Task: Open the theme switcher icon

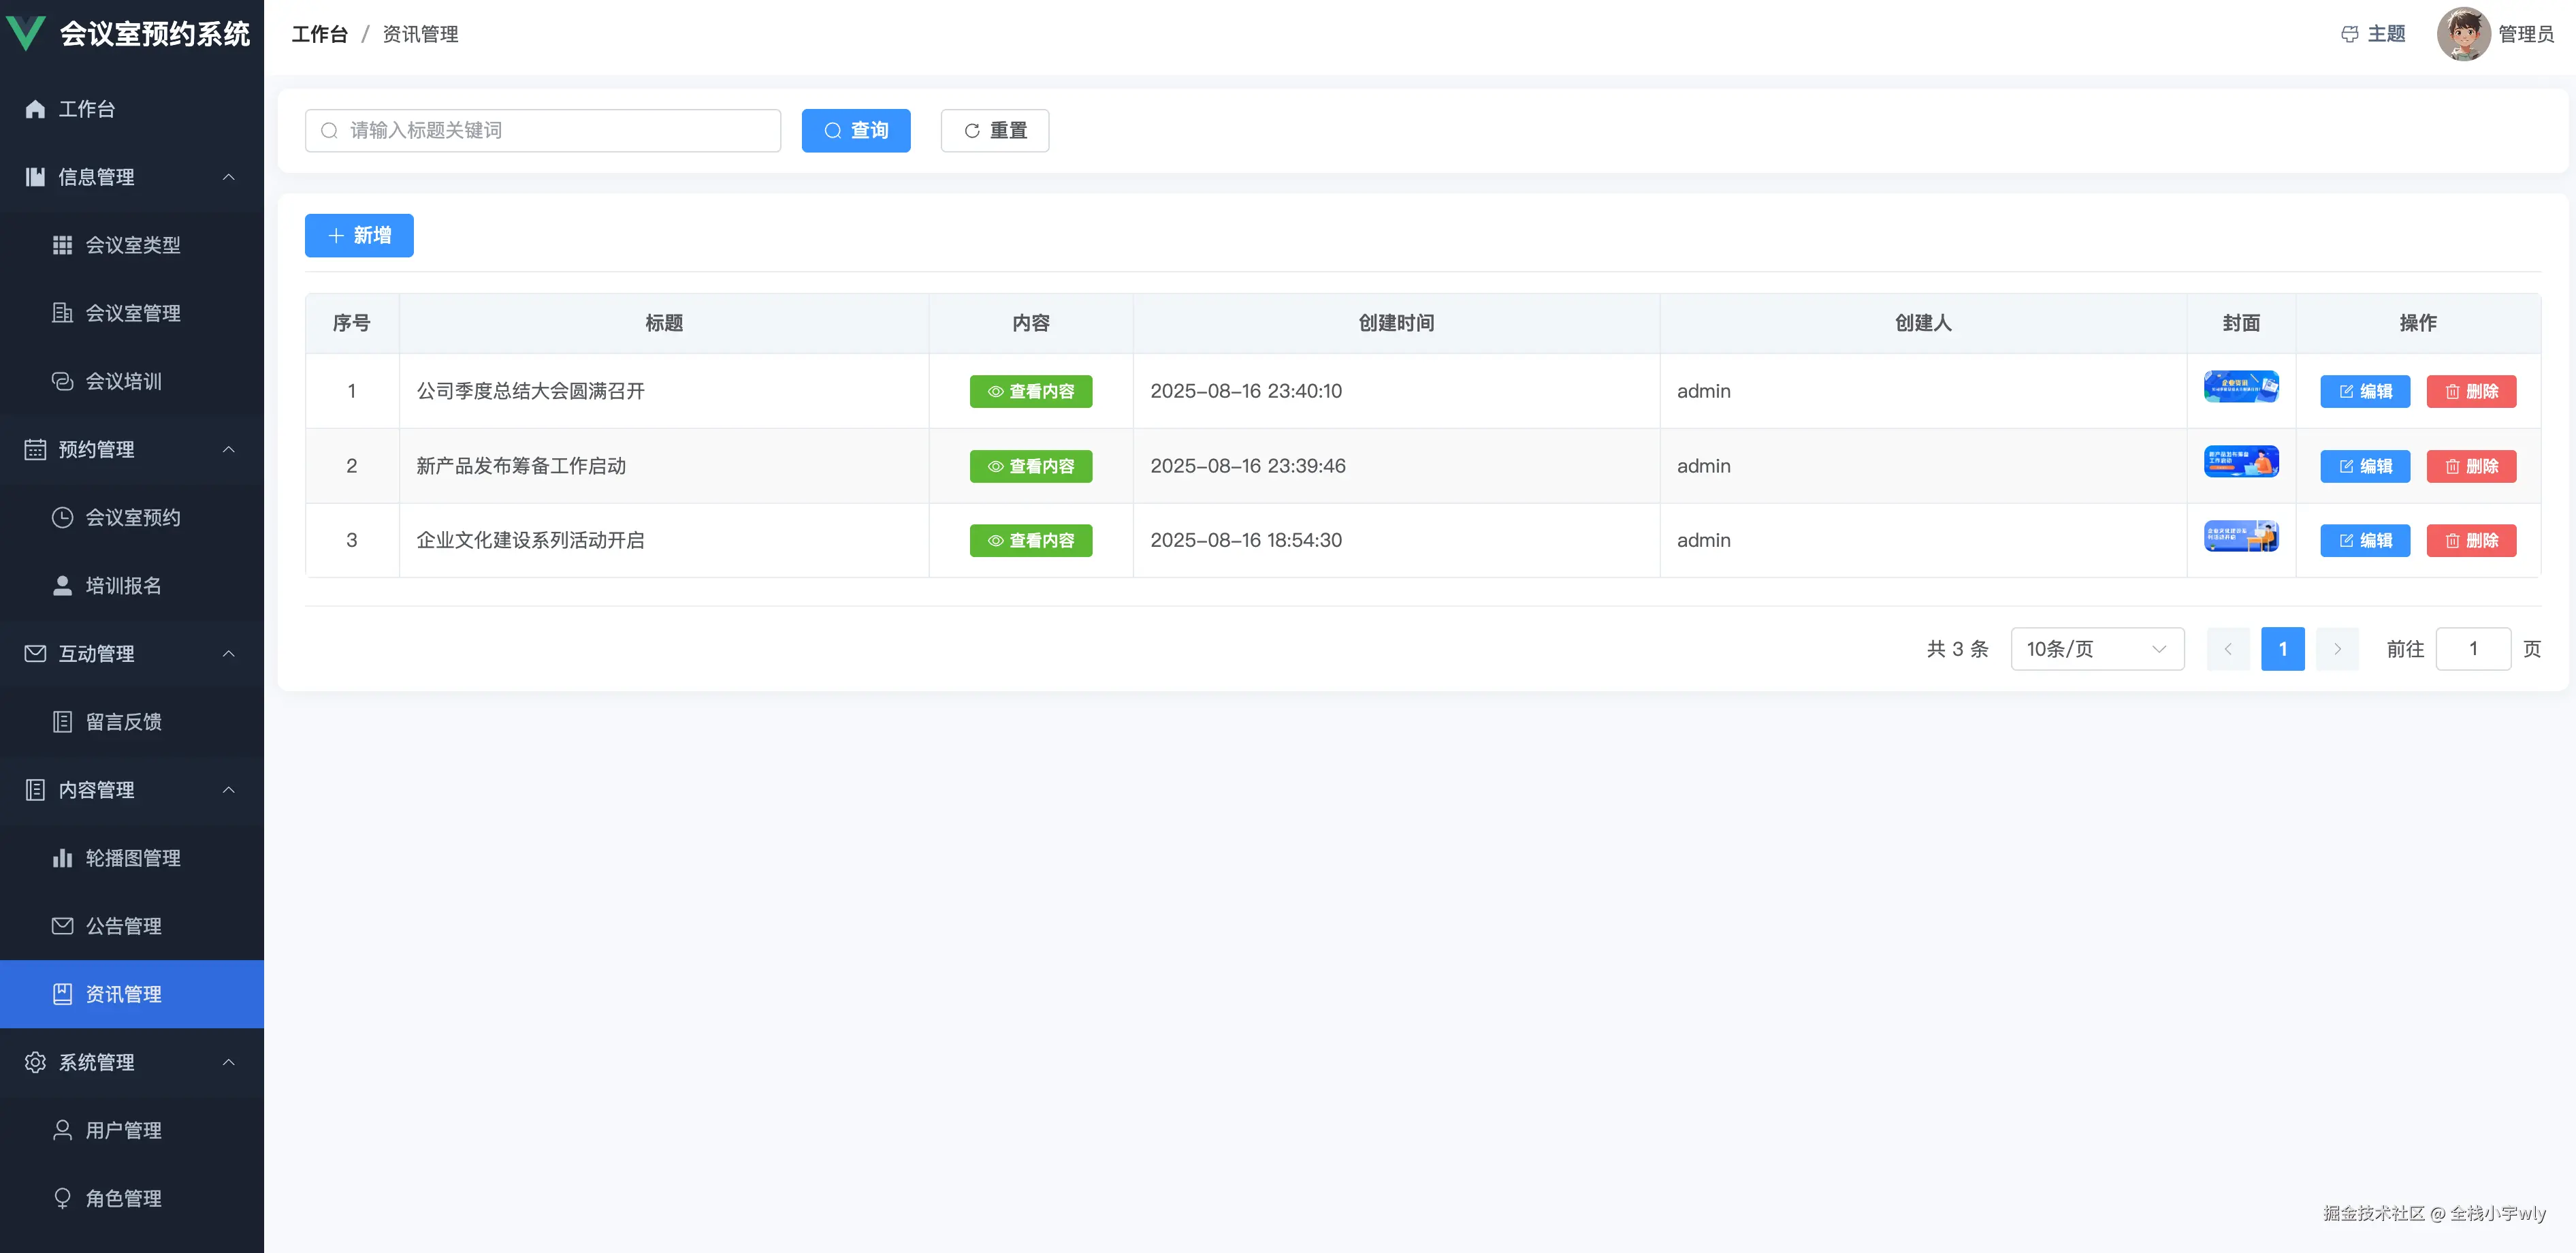Action: pos(2349,34)
